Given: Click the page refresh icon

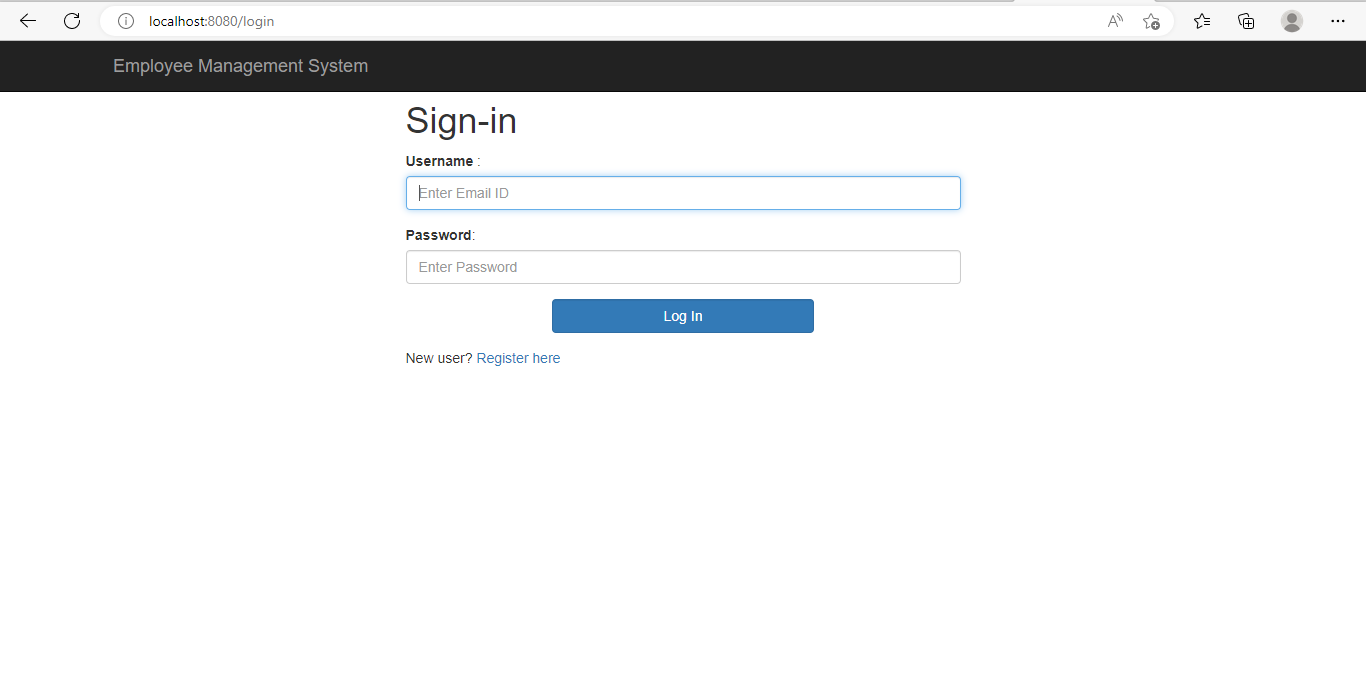Looking at the screenshot, I should pos(71,20).
